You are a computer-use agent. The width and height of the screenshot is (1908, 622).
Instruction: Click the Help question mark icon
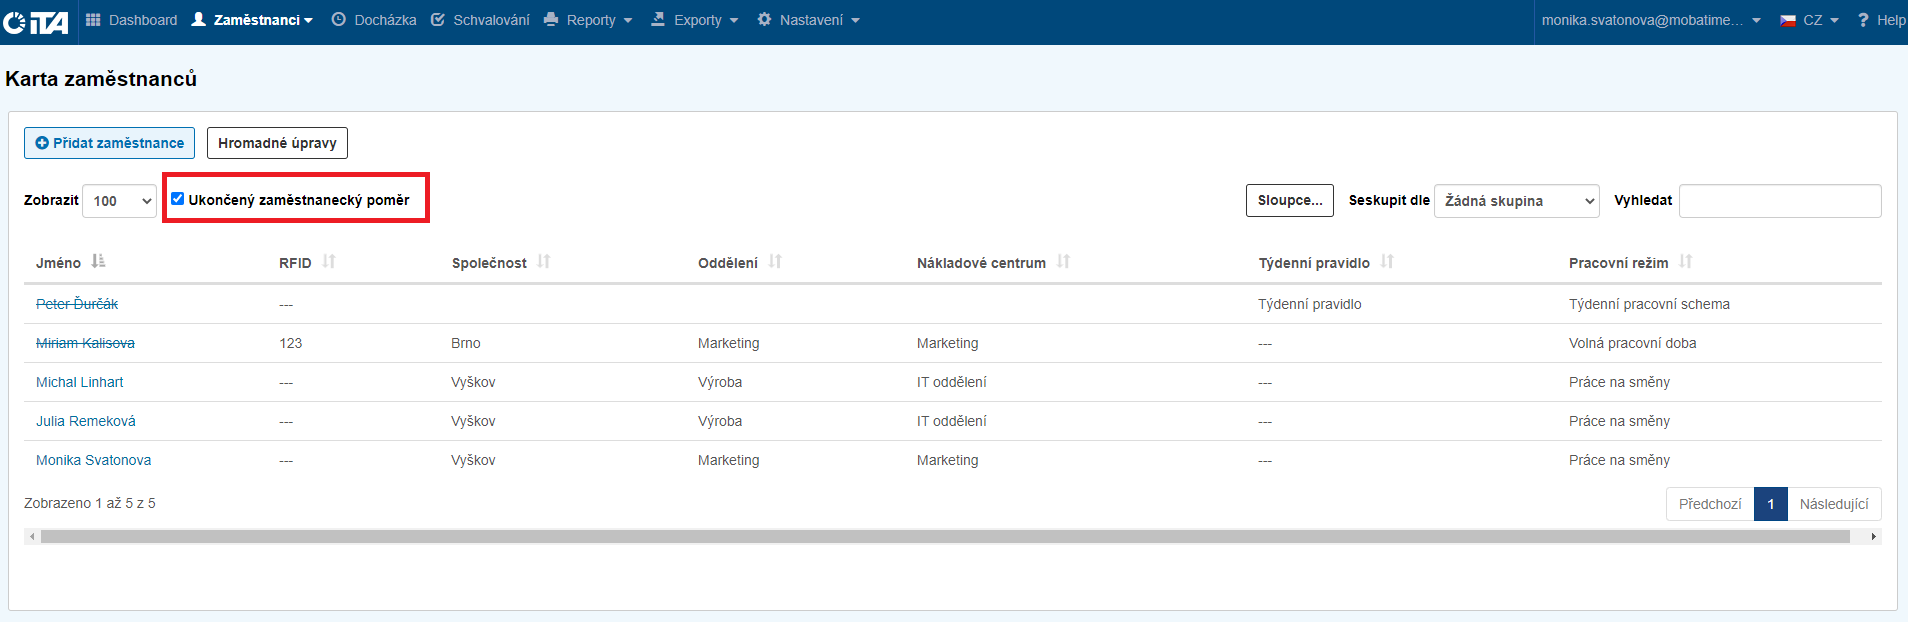[x=1863, y=20]
